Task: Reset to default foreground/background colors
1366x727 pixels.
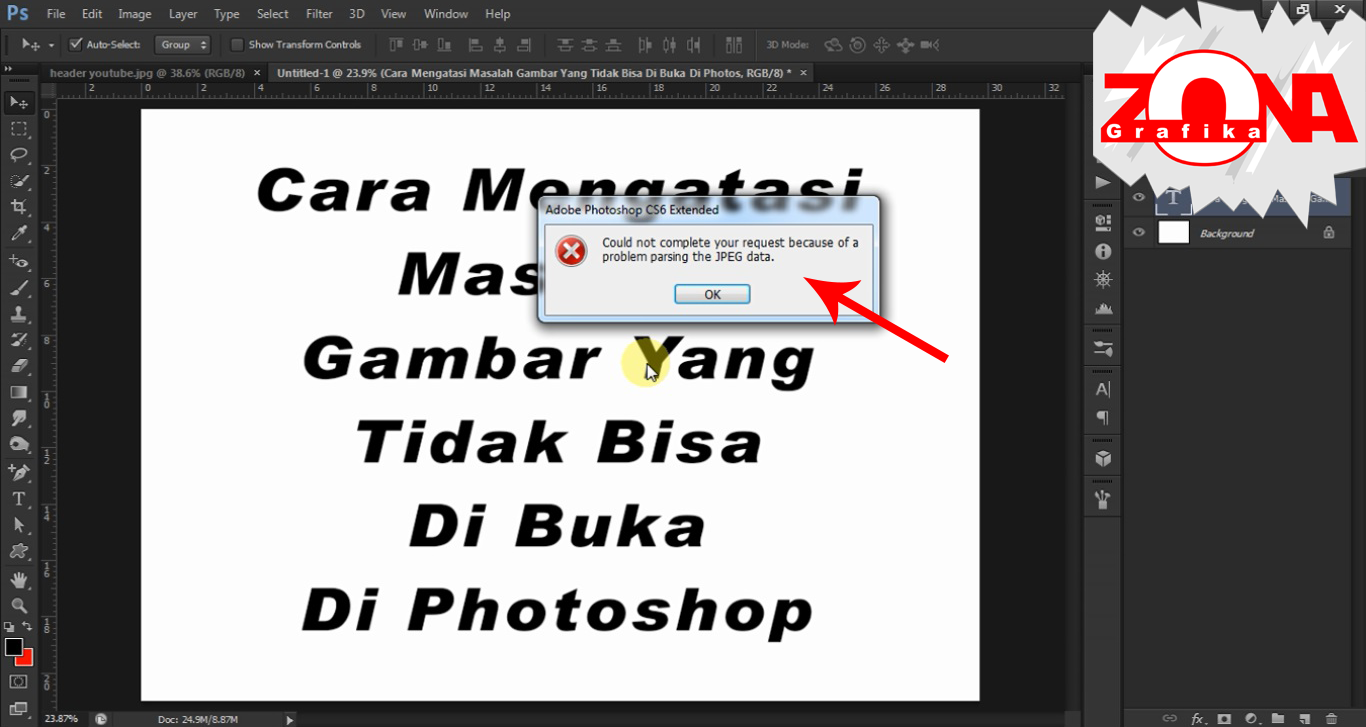Action: 9,627
